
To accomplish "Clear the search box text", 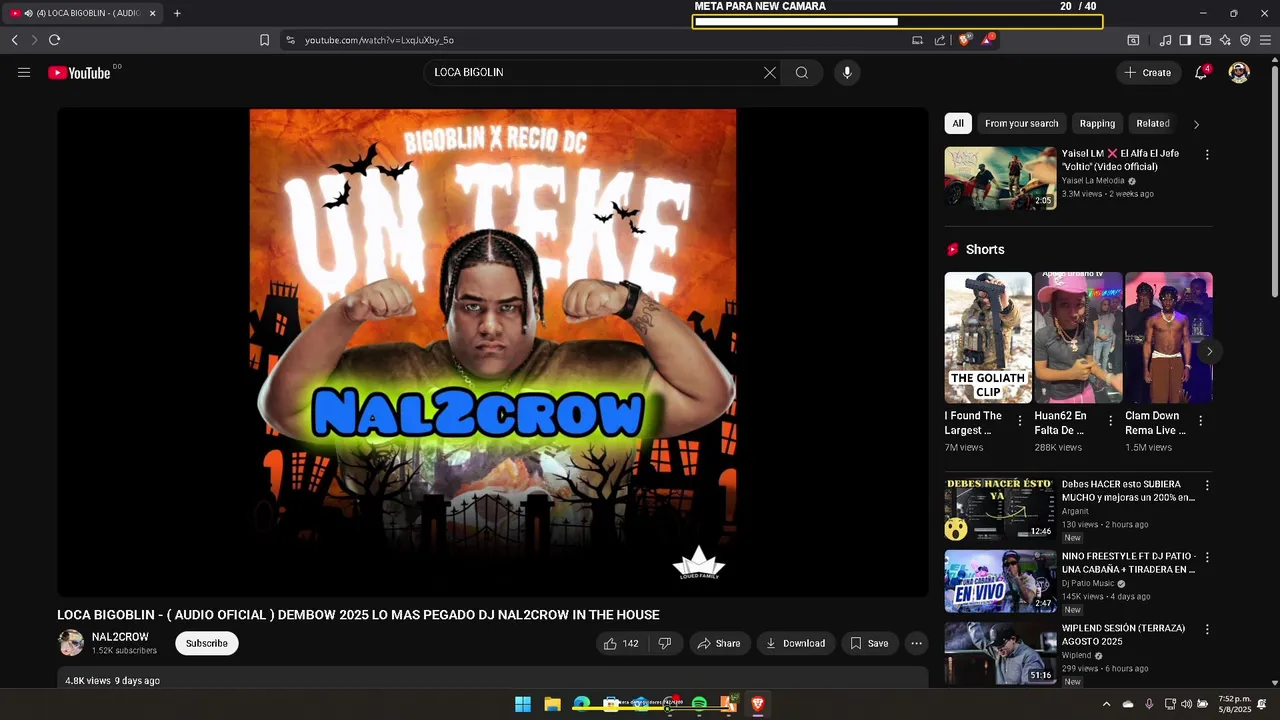I will pyautogui.click(x=770, y=72).
